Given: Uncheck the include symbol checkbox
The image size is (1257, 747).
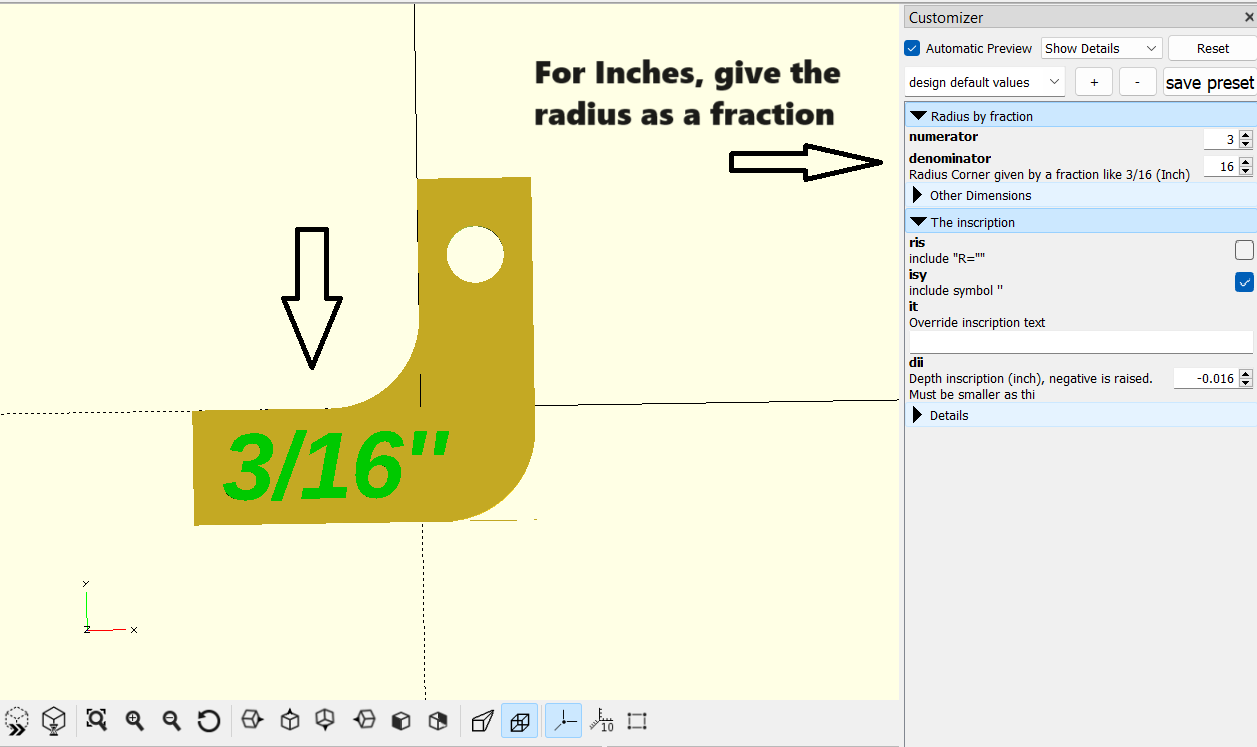Looking at the screenshot, I should [x=1244, y=282].
